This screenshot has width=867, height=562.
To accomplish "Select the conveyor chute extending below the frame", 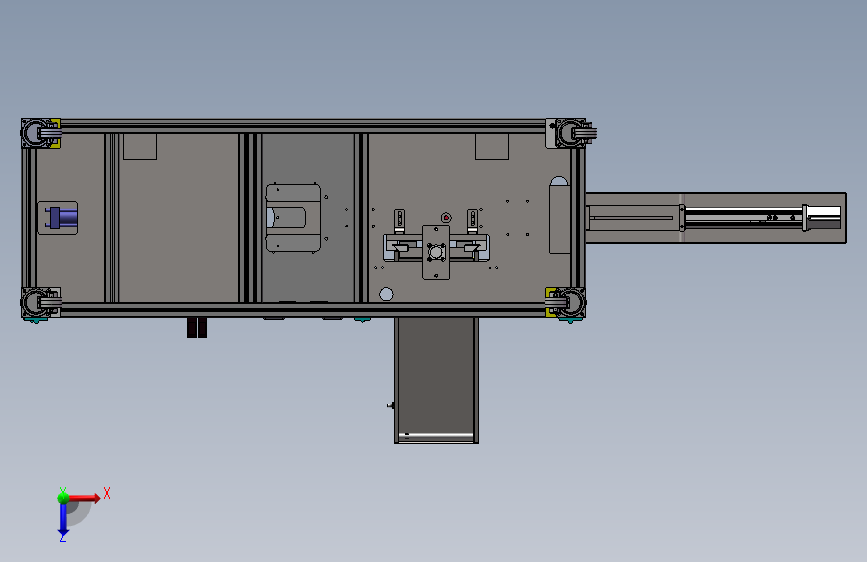I will 436,380.
